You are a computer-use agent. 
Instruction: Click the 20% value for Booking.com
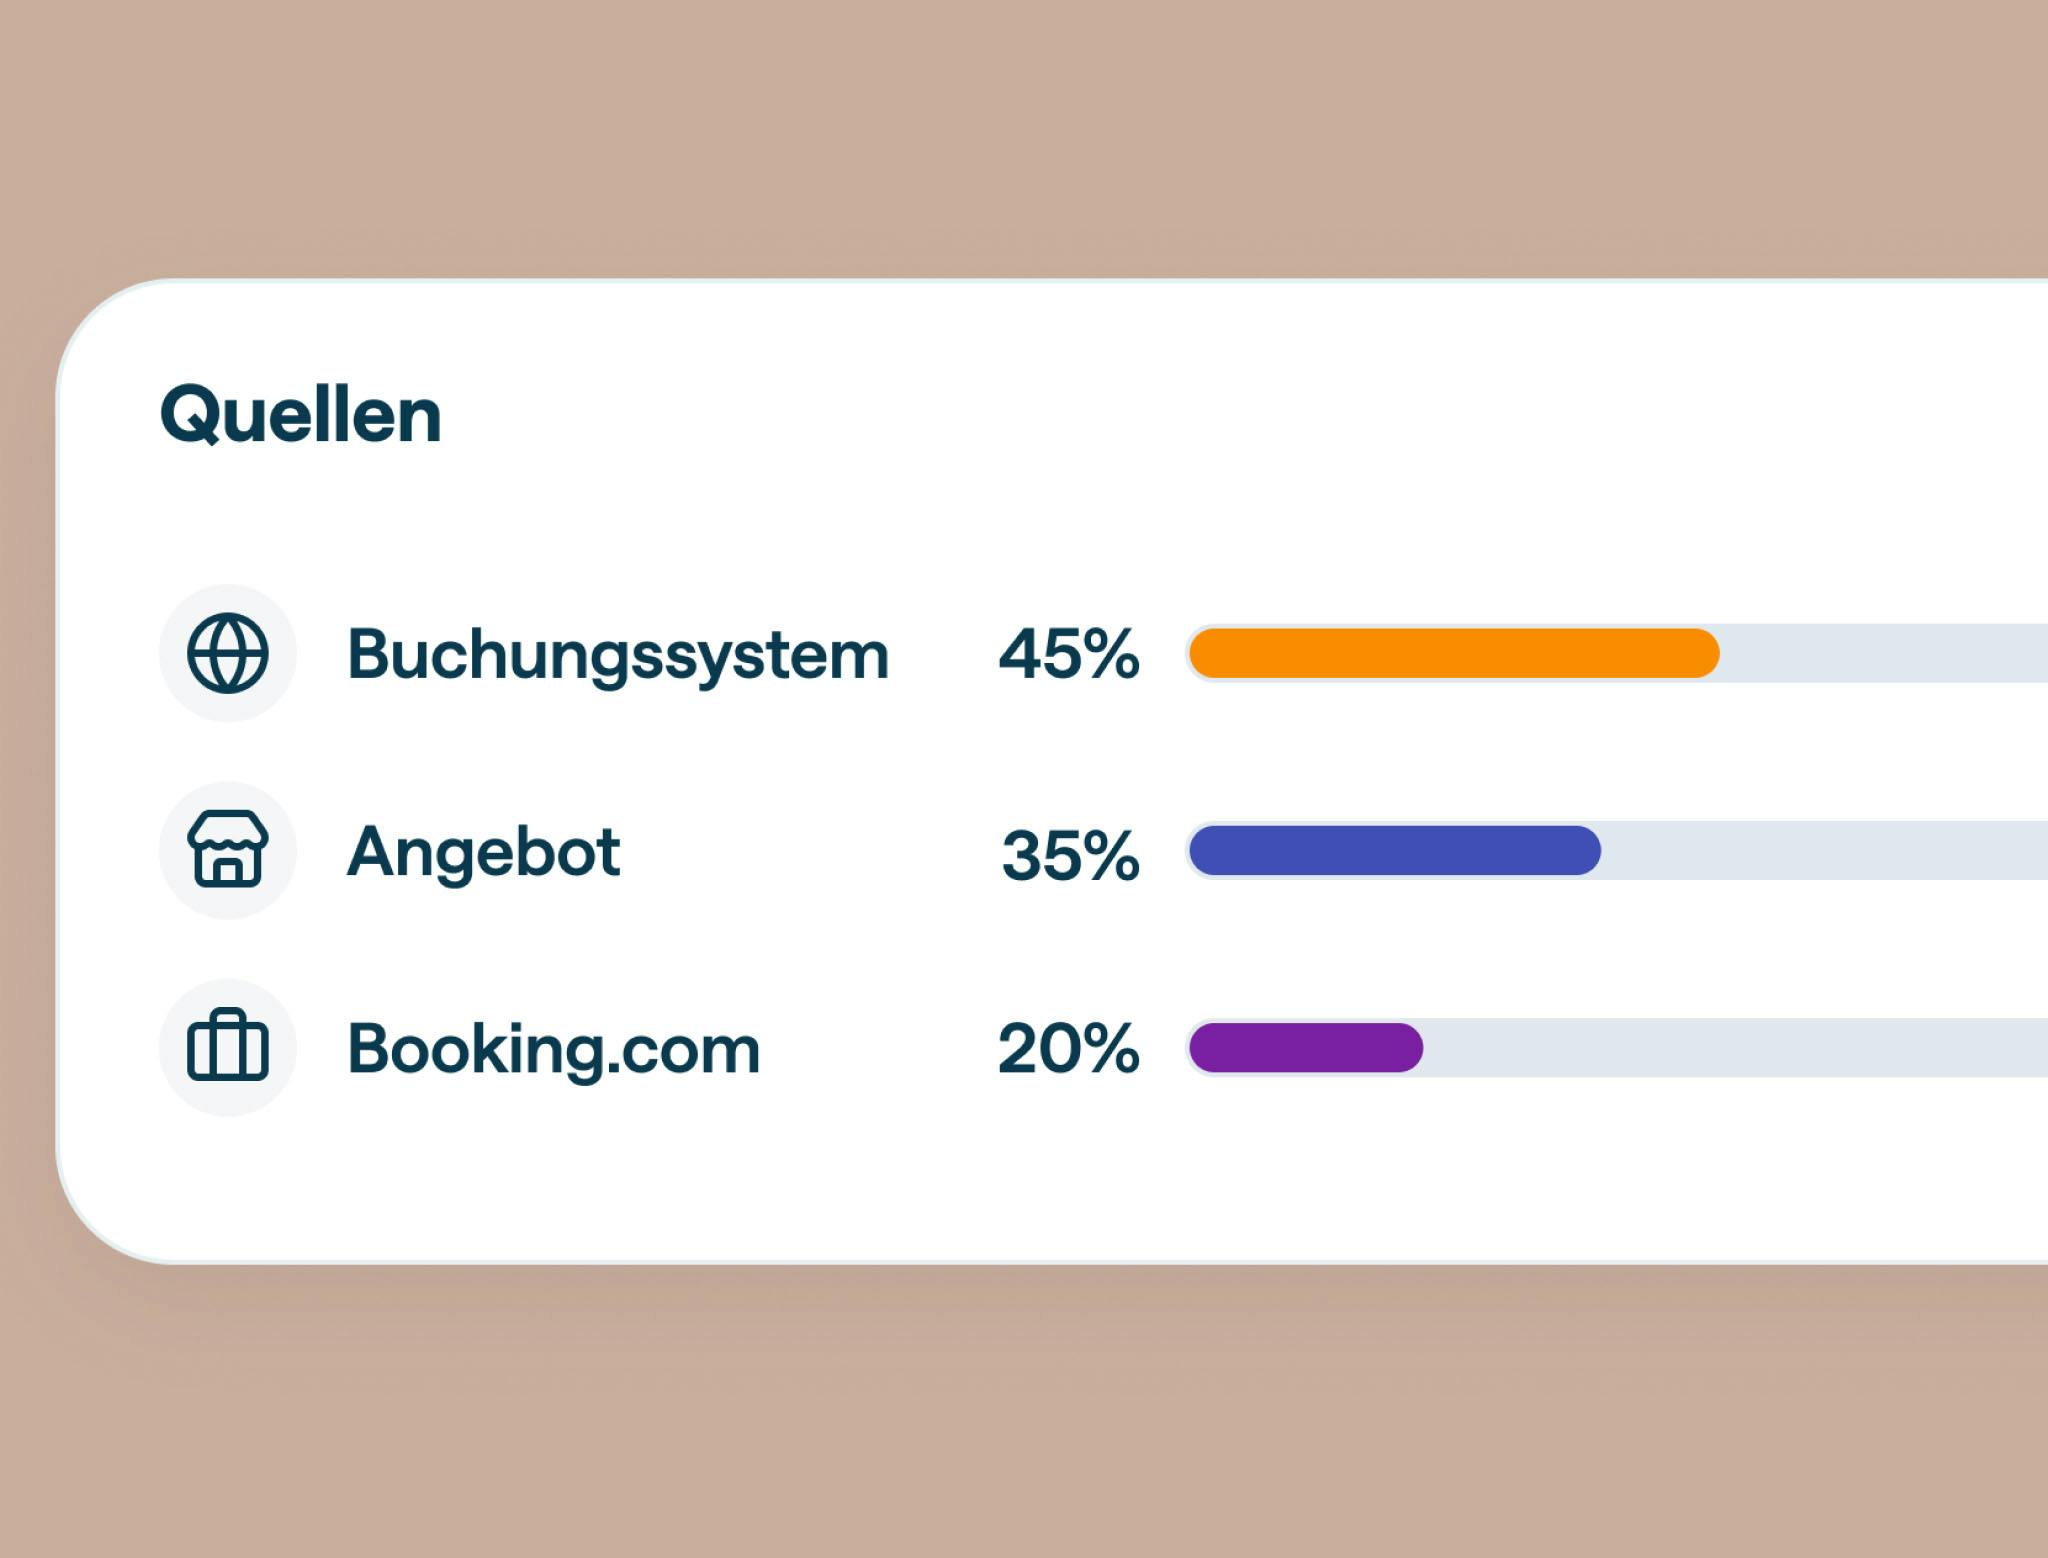point(1068,1048)
